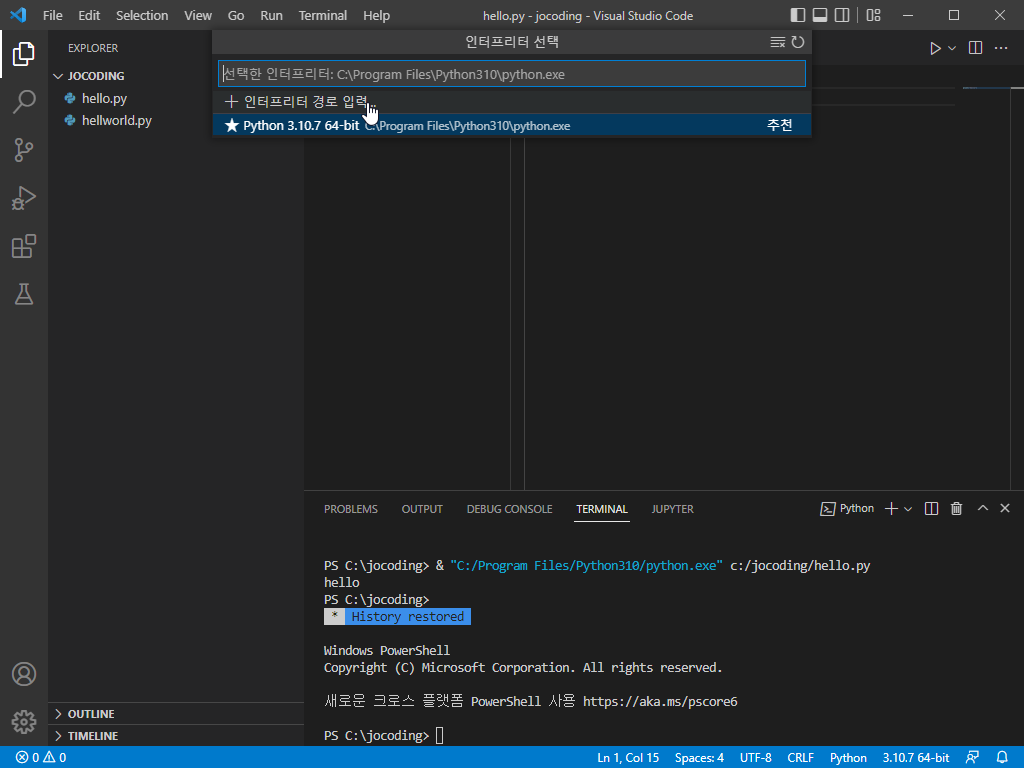
Task: Close the terminal panel
Action: [1004, 508]
